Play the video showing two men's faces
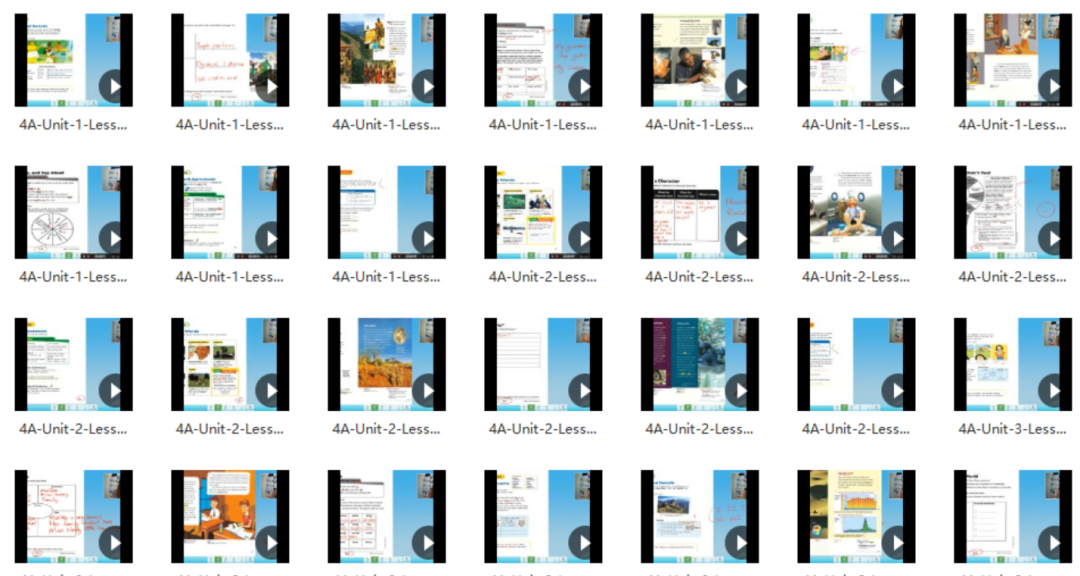The image size is (1080, 576). click(739, 86)
